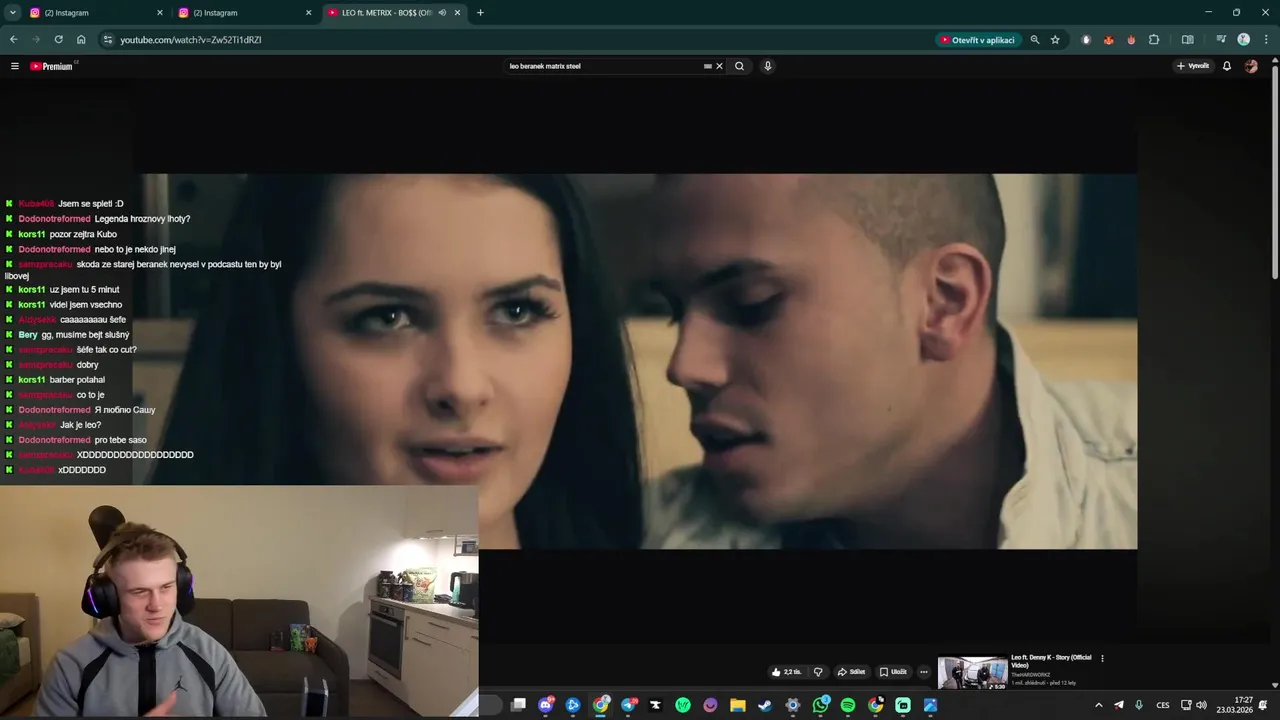This screenshot has height=720, width=1280.
Task: Go to the browser home page
Action: (x=81, y=40)
